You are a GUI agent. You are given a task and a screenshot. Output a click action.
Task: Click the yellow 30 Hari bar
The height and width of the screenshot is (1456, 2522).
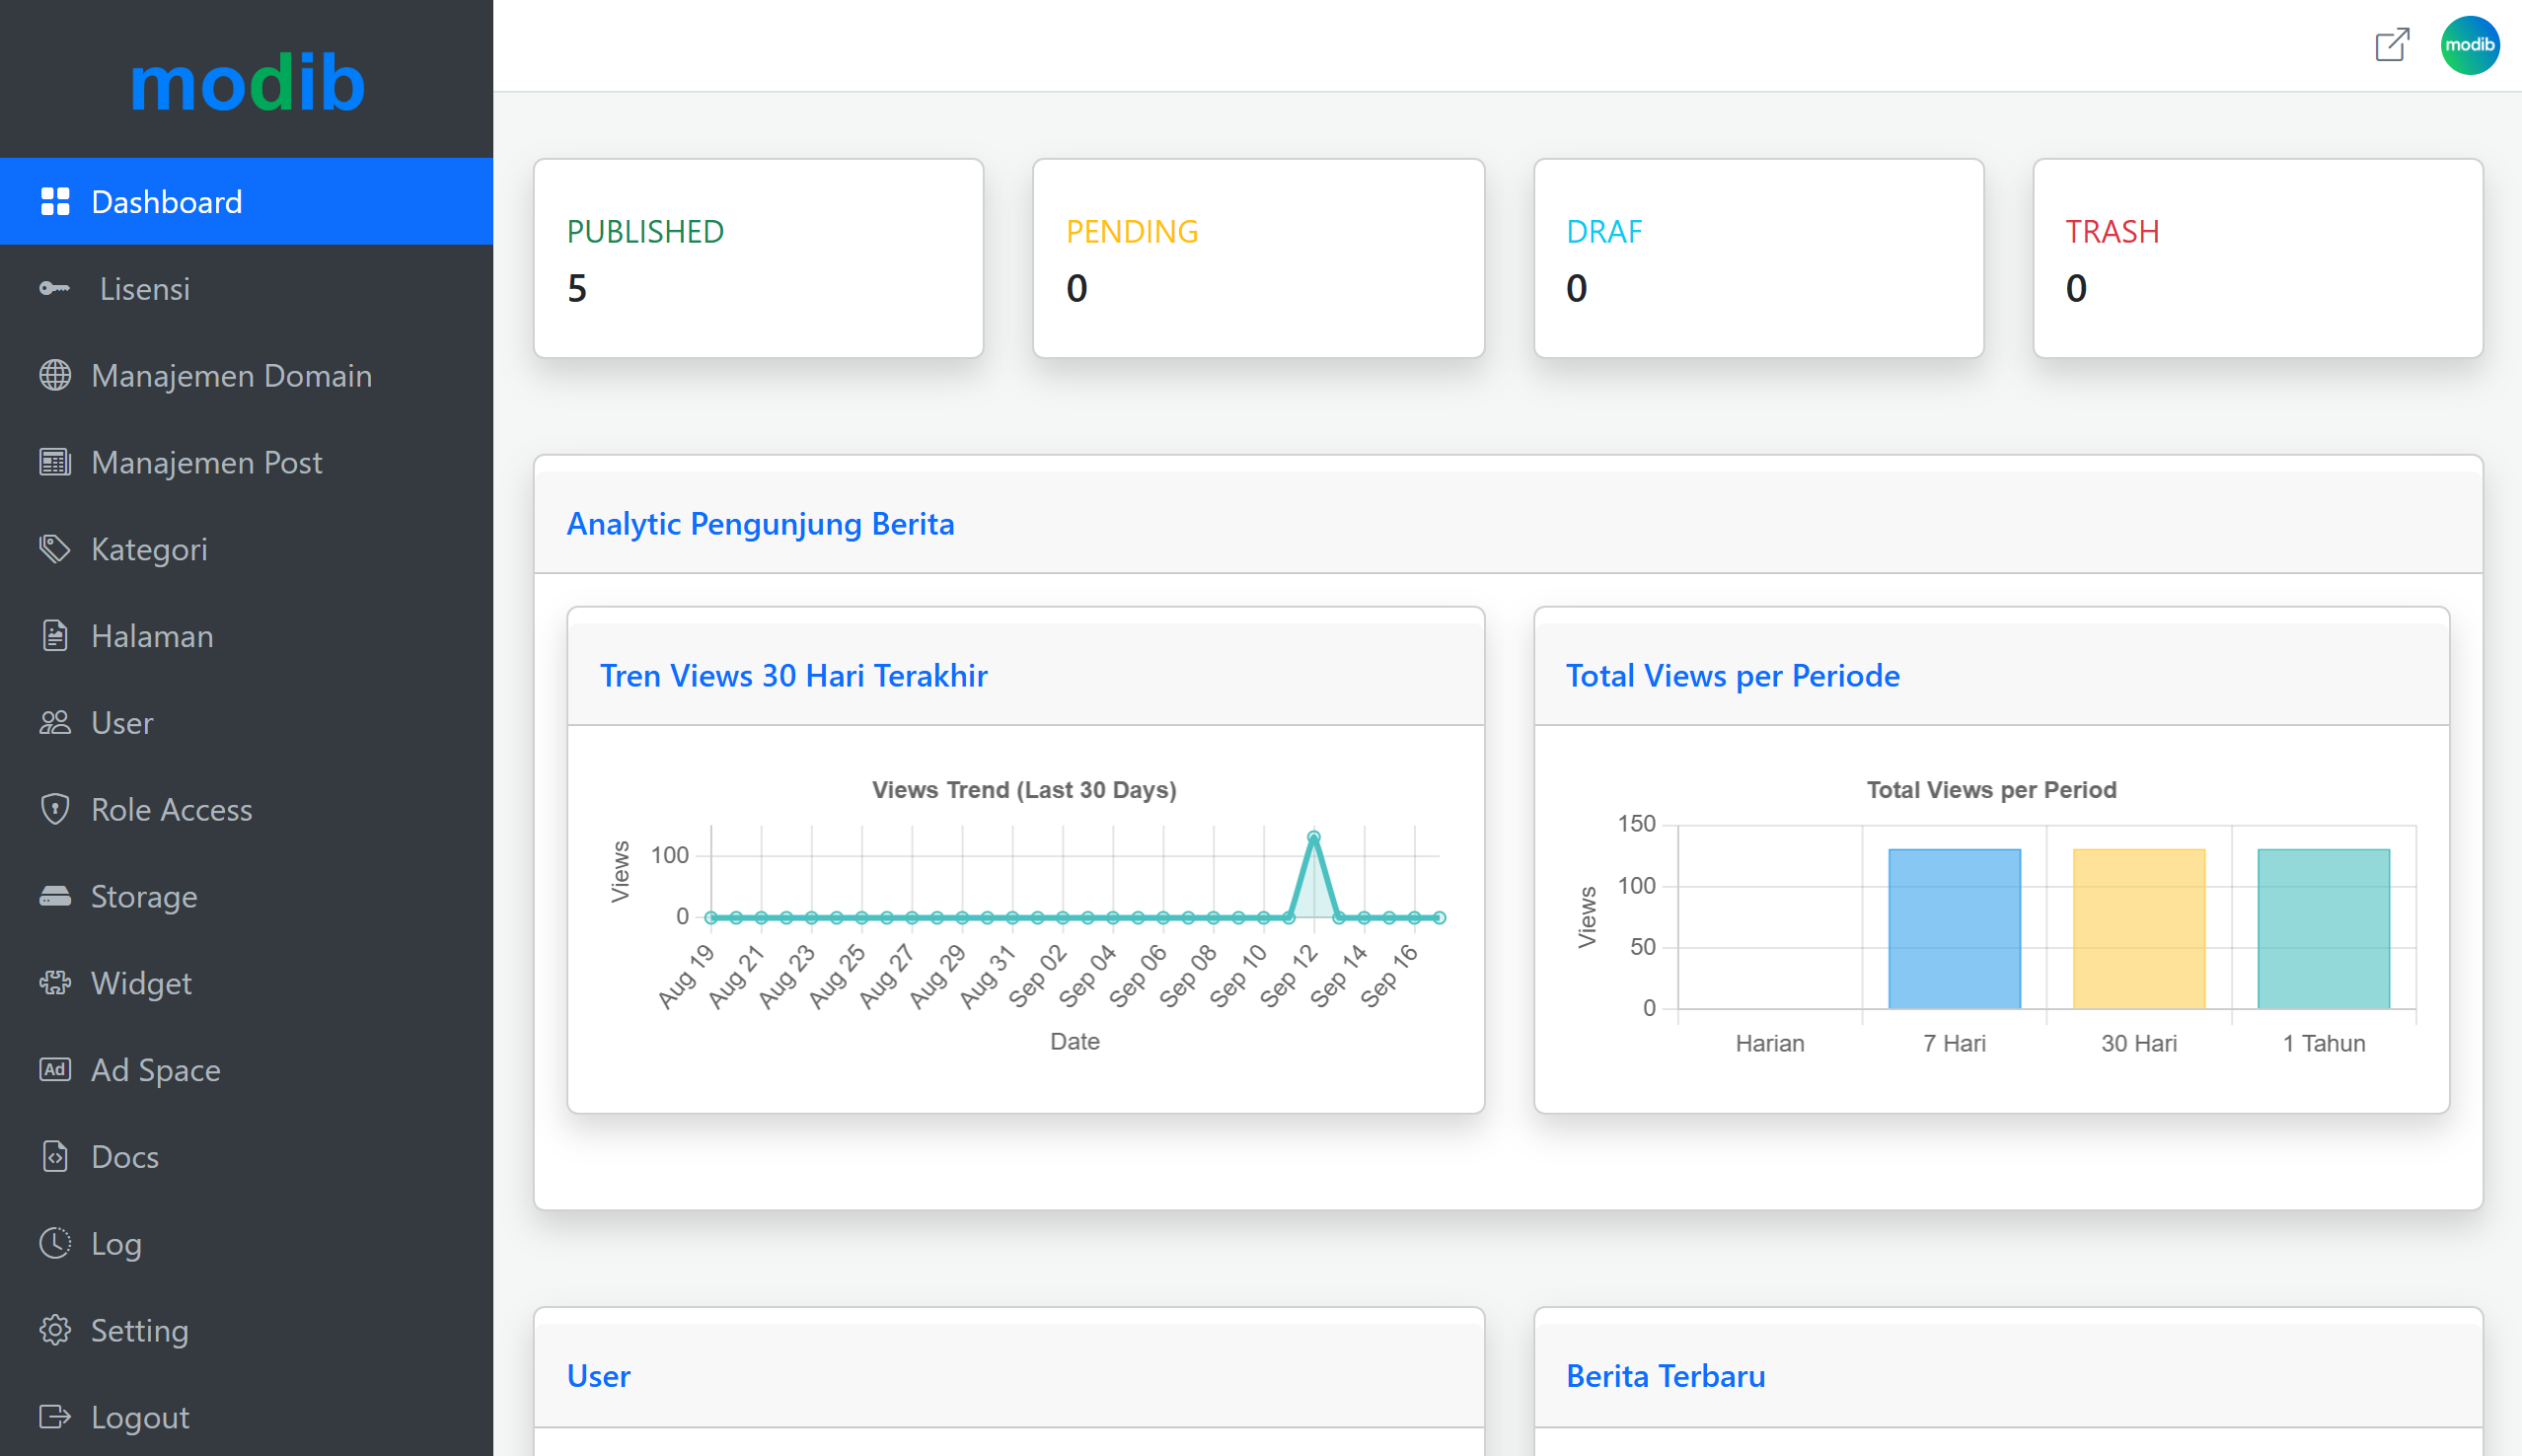[2138, 928]
